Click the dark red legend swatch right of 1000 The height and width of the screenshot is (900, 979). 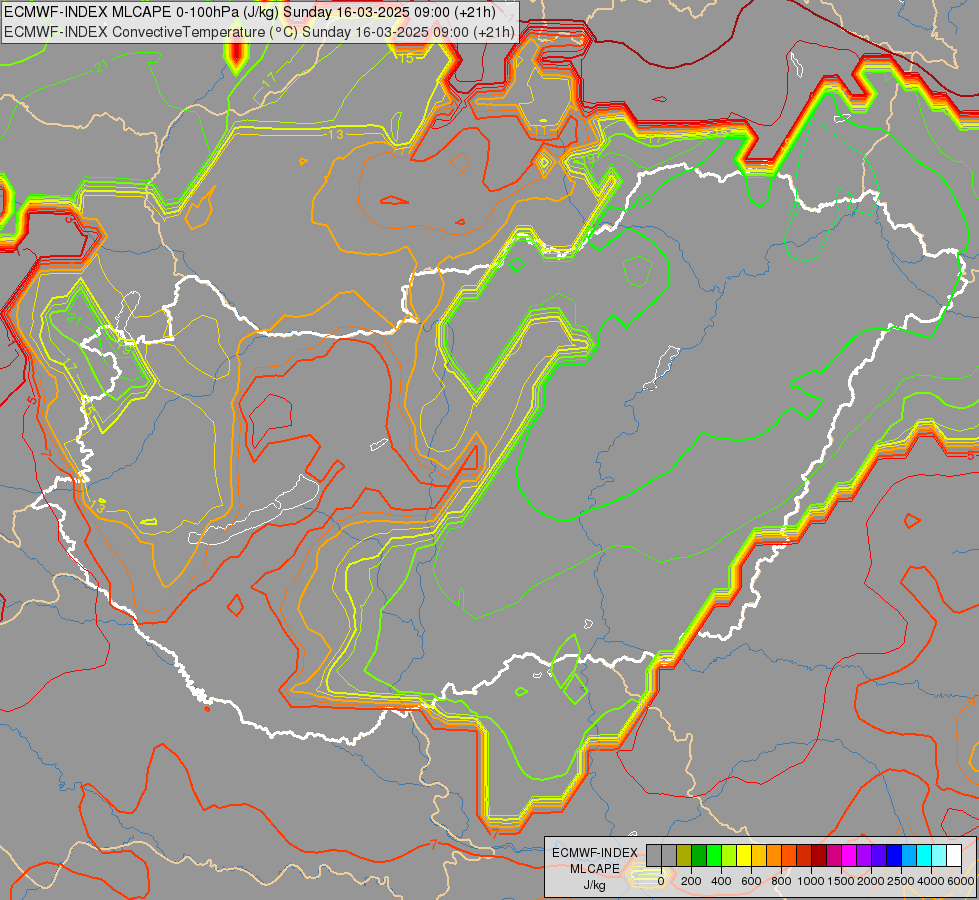click(819, 855)
